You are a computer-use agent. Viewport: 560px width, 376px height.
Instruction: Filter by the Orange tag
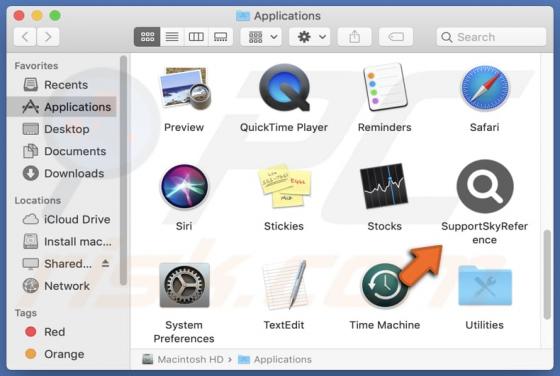(x=61, y=354)
